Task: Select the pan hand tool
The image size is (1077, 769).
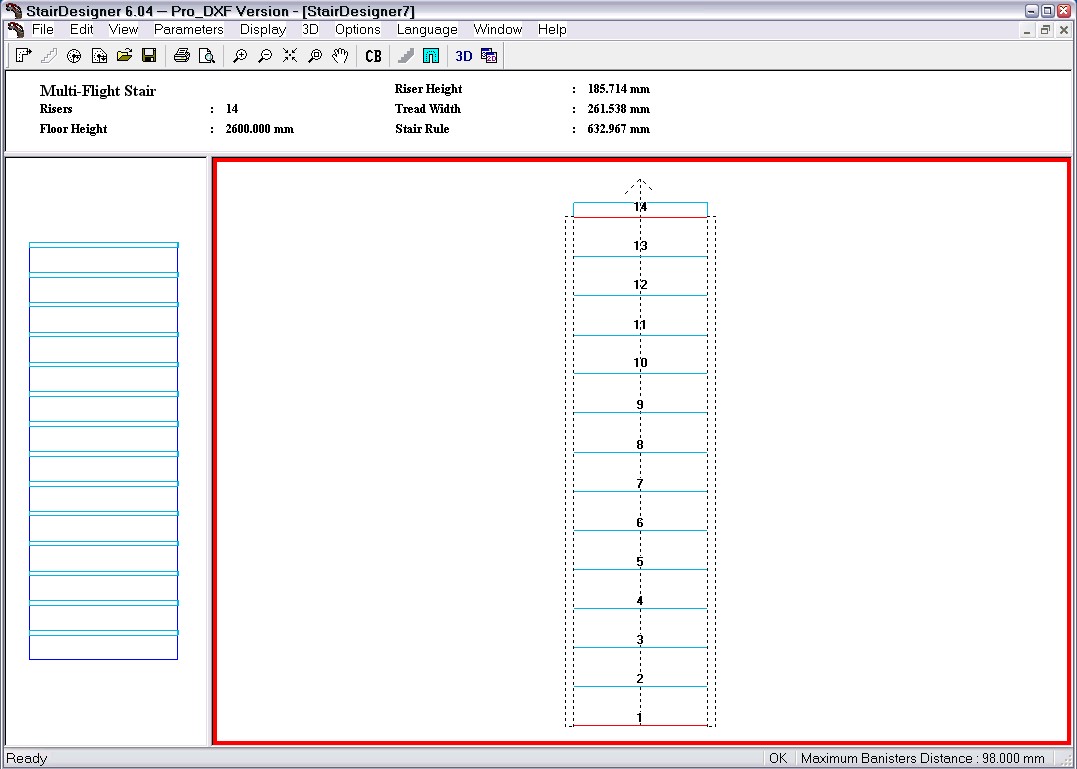Action: (x=340, y=56)
